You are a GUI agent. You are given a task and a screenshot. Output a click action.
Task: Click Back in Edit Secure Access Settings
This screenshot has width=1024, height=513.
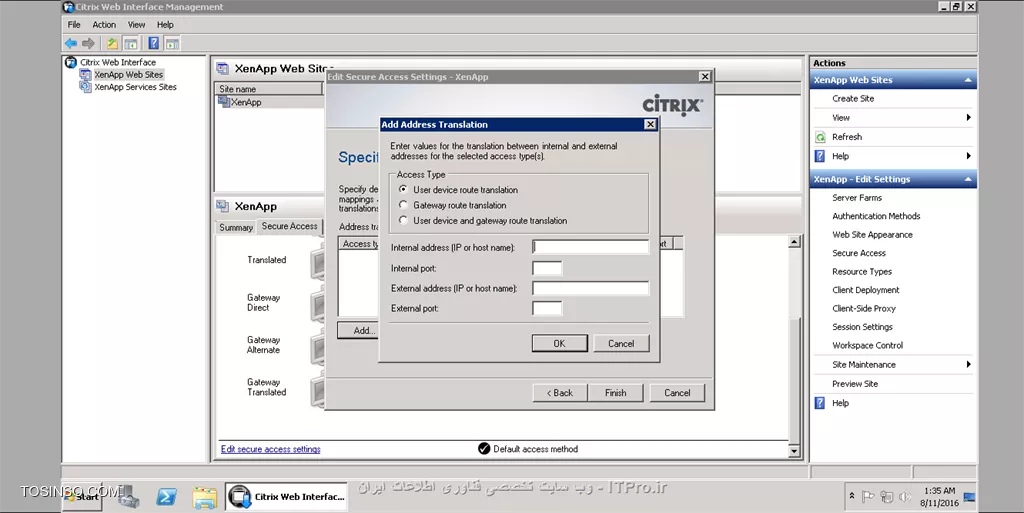[559, 393]
